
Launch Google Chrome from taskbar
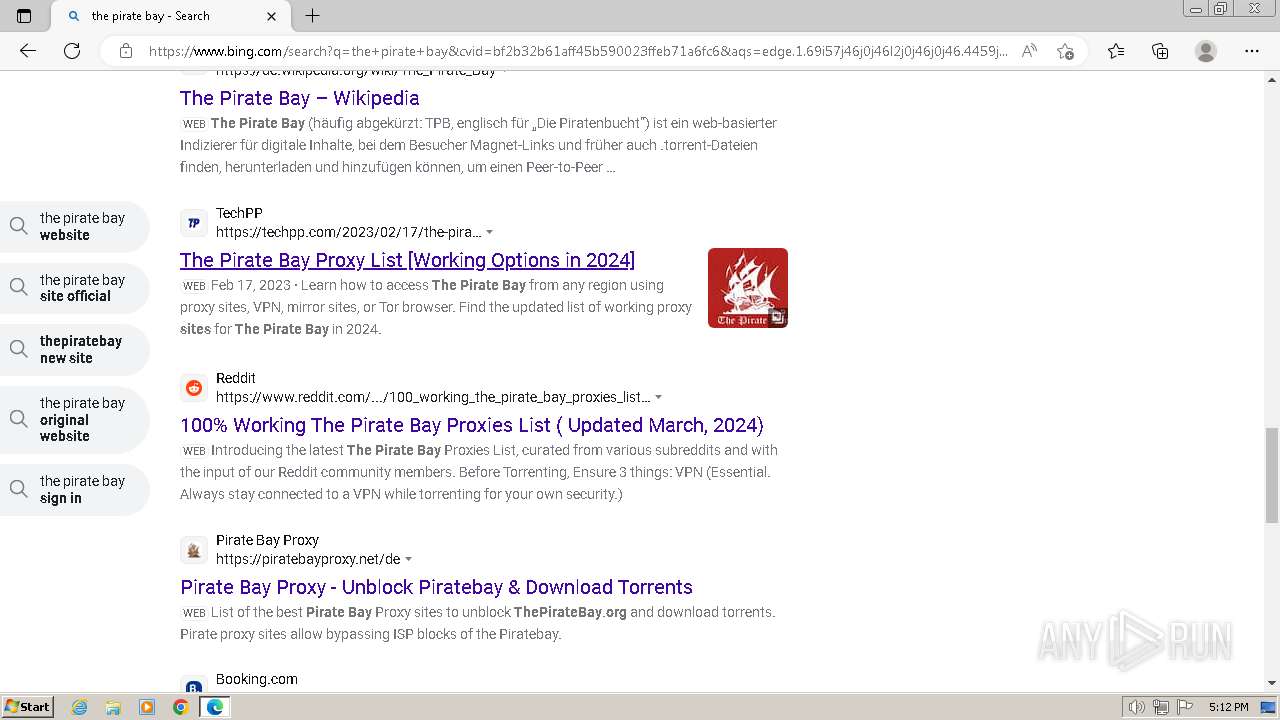coord(180,707)
